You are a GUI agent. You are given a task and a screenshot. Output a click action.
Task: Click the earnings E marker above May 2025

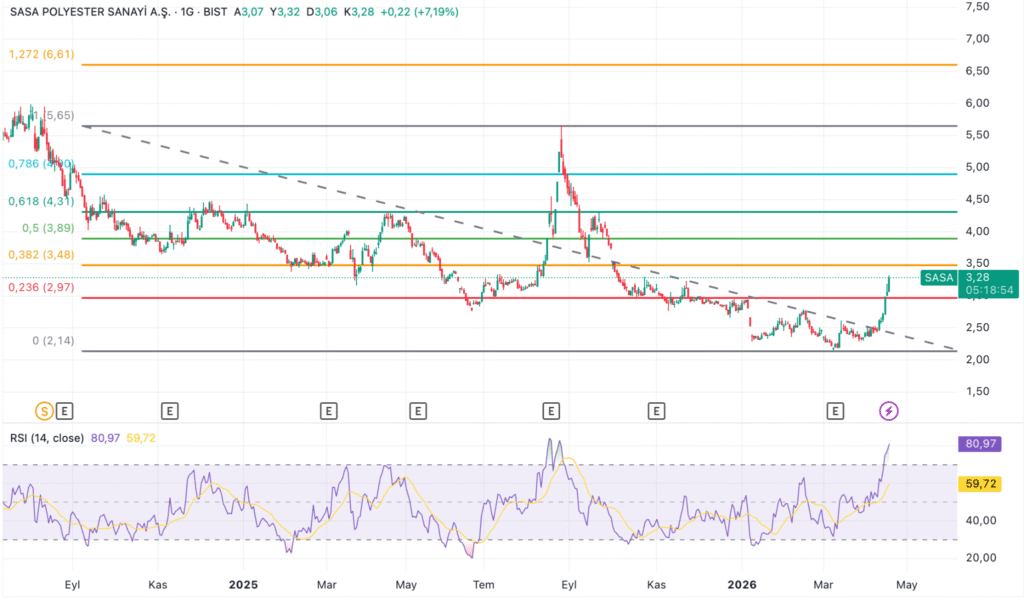coord(417,410)
